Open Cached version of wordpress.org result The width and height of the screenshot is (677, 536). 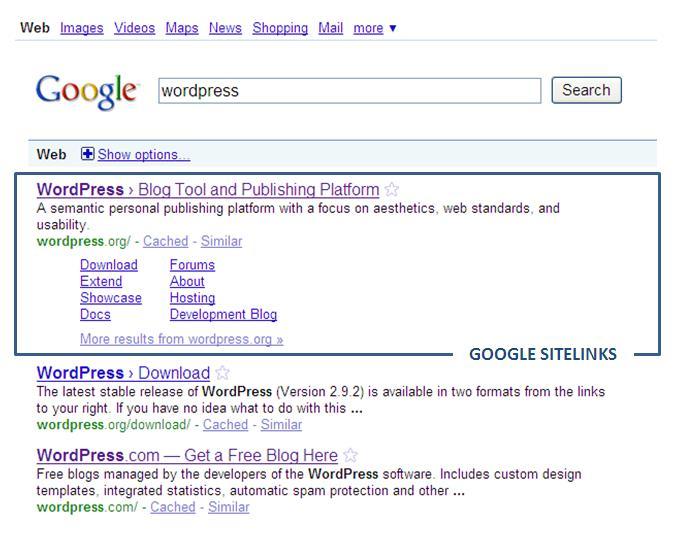[165, 241]
